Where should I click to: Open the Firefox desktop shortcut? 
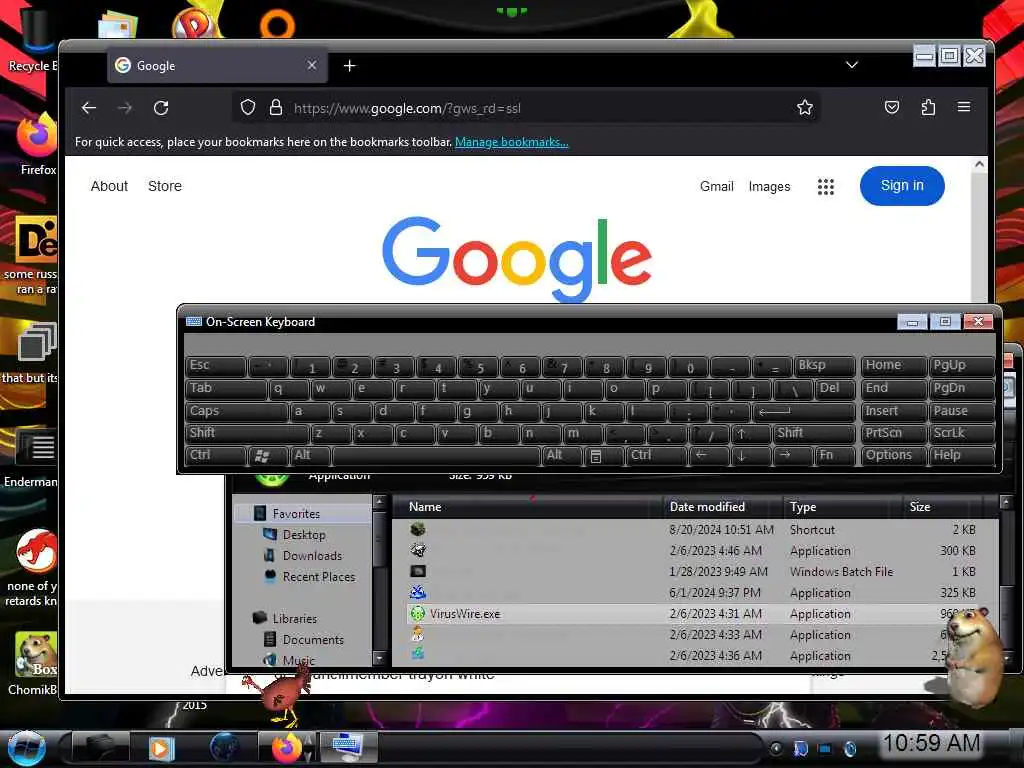[37, 144]
